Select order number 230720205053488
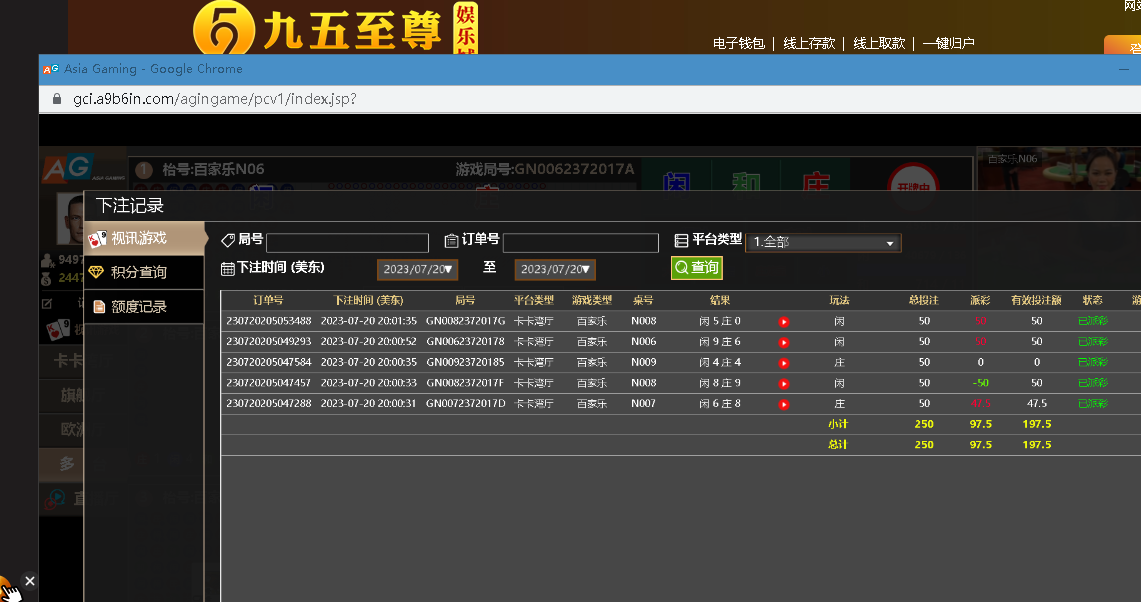 [x=269, y=321]
